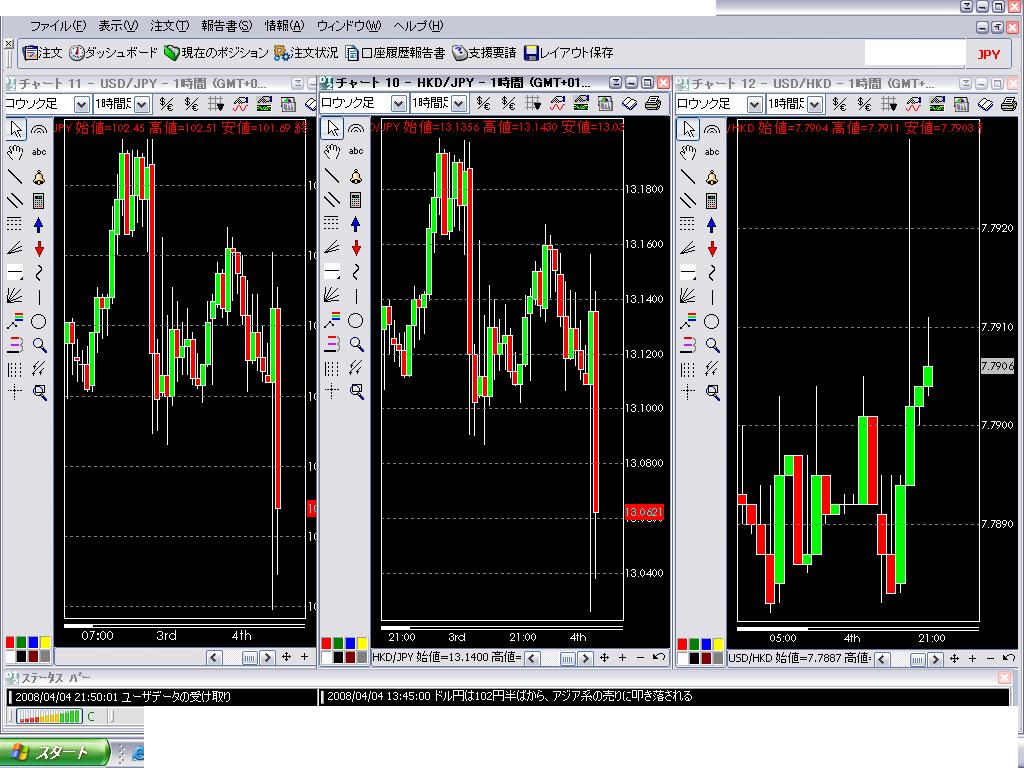Pick the wave curve tool in HKD/JPY chart
This screenshot has height=768, width=1024.
356,271
